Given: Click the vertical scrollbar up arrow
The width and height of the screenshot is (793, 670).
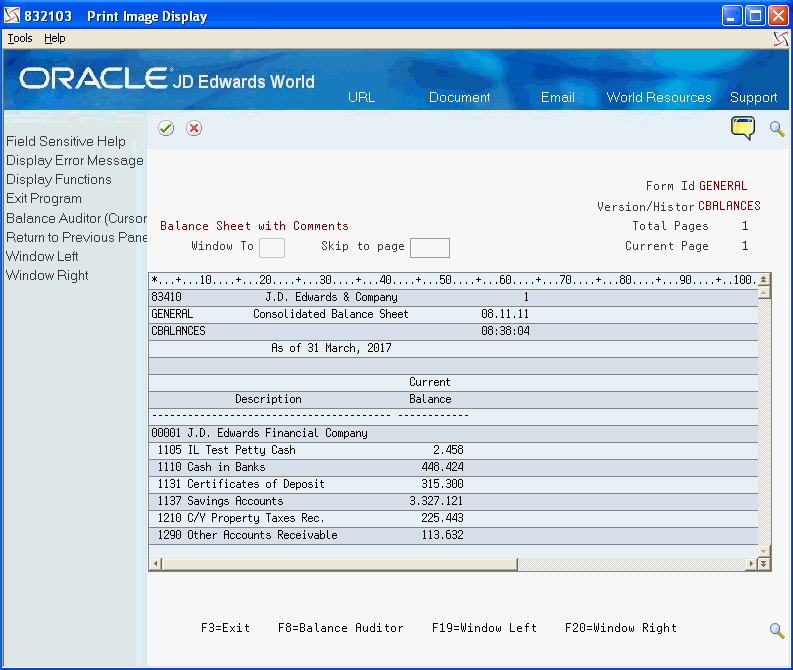Looking at the screenshot, I should (x=764, y=291).
